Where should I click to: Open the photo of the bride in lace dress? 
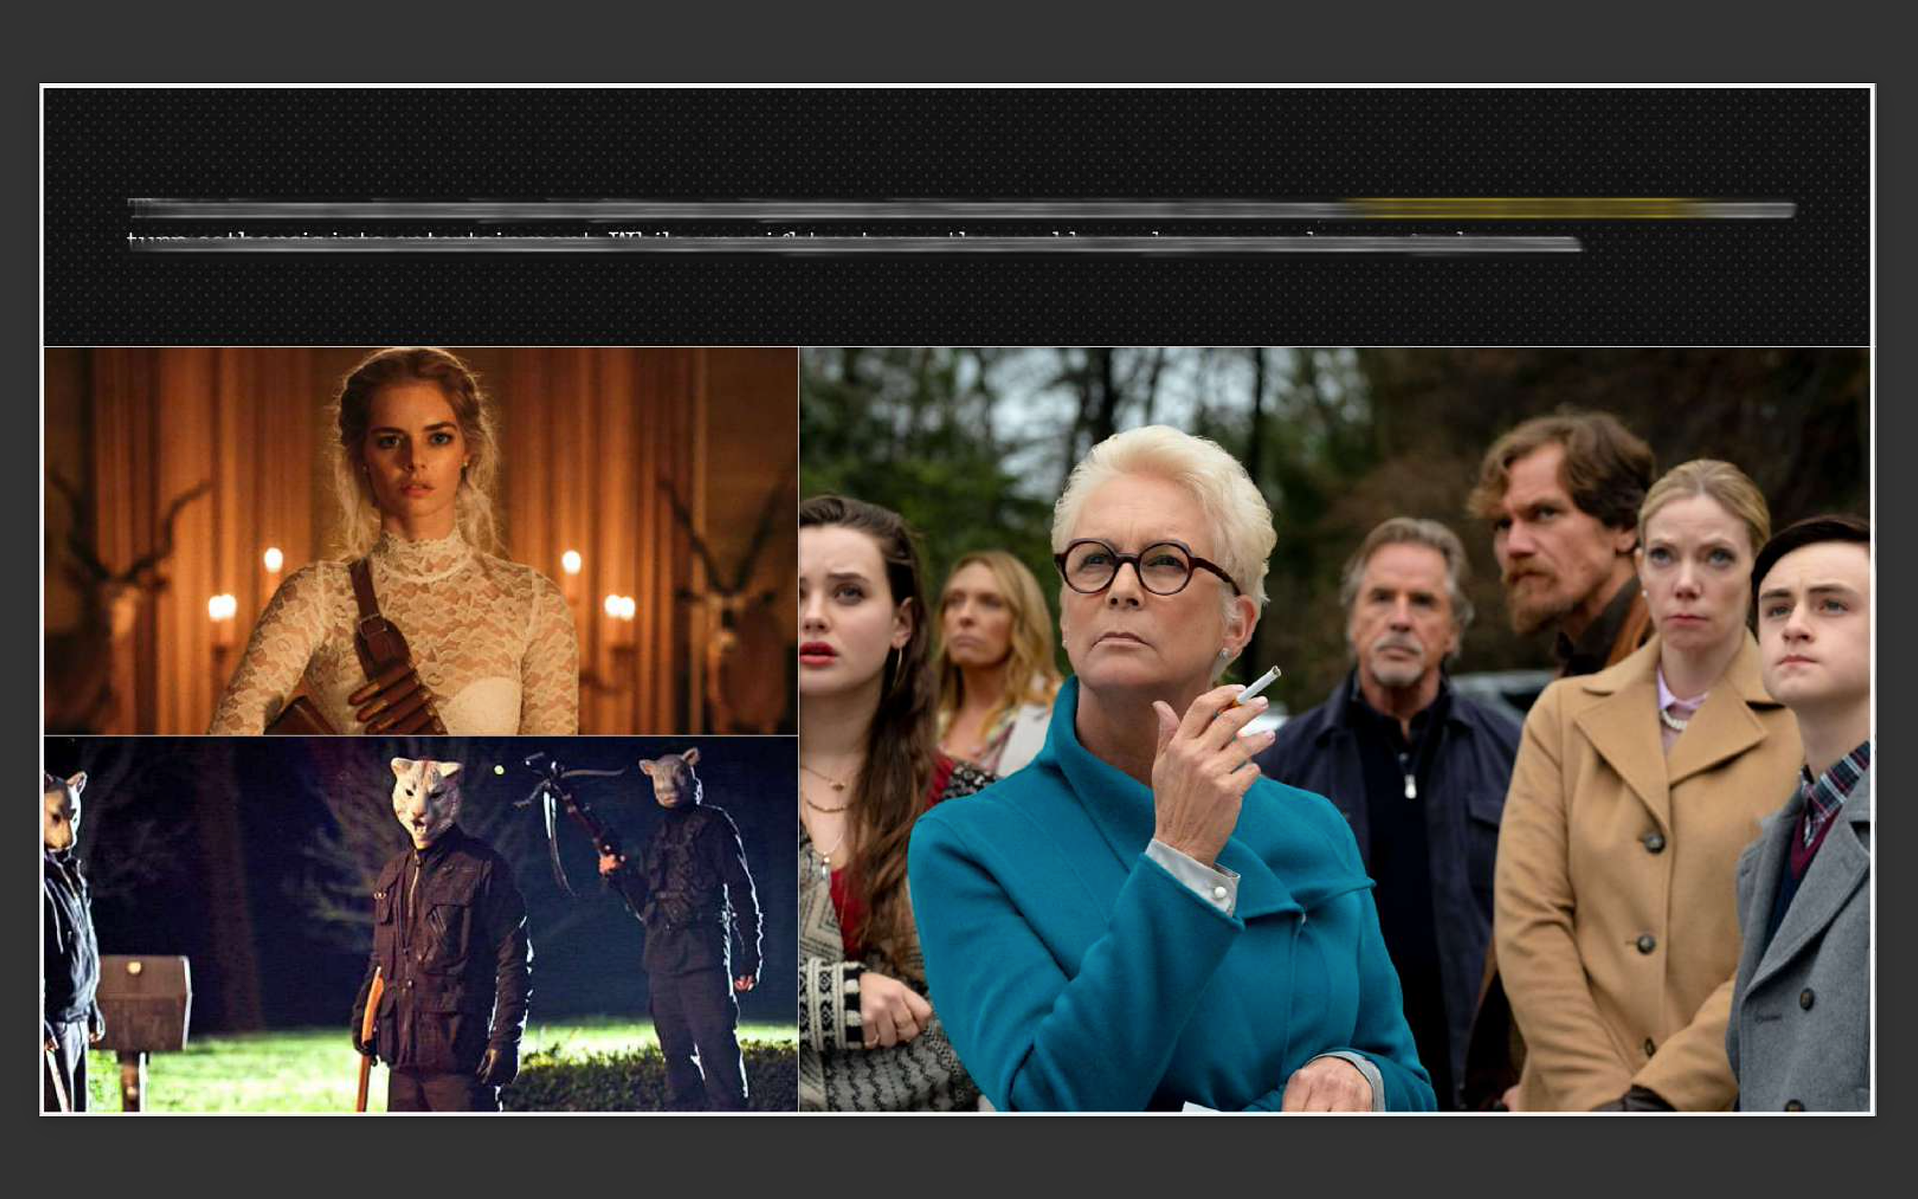click(421, 541)
